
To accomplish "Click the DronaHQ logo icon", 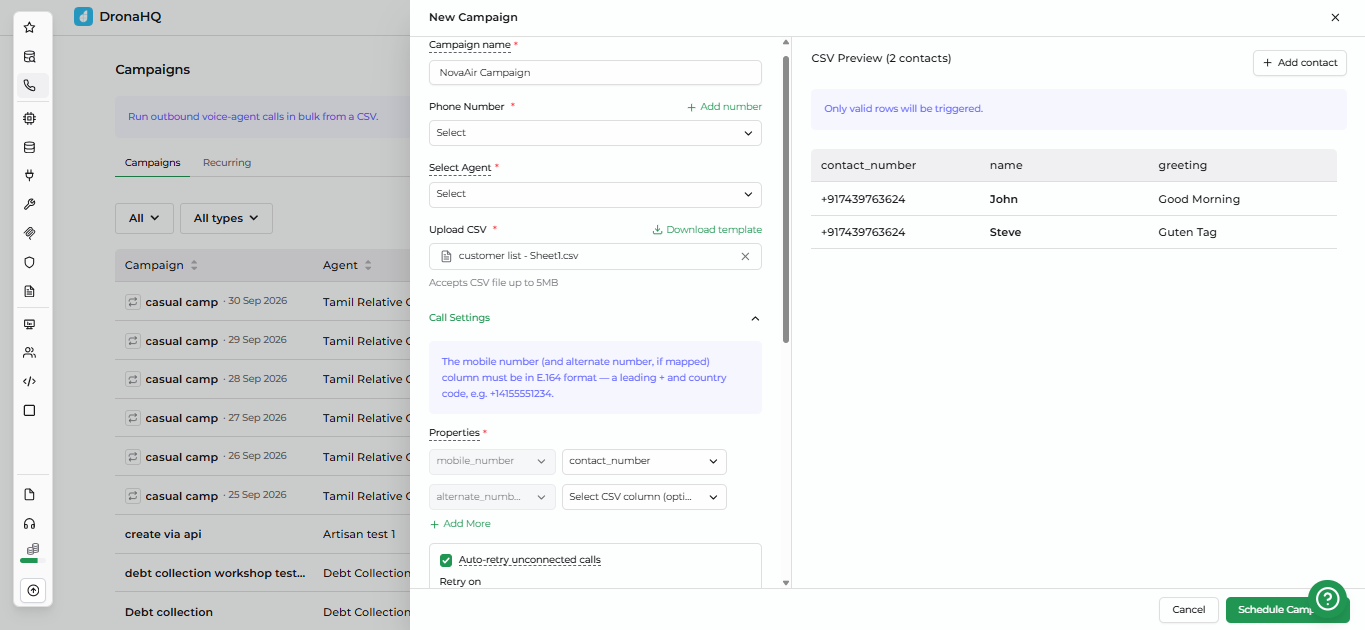I will [x=84, y=17].
